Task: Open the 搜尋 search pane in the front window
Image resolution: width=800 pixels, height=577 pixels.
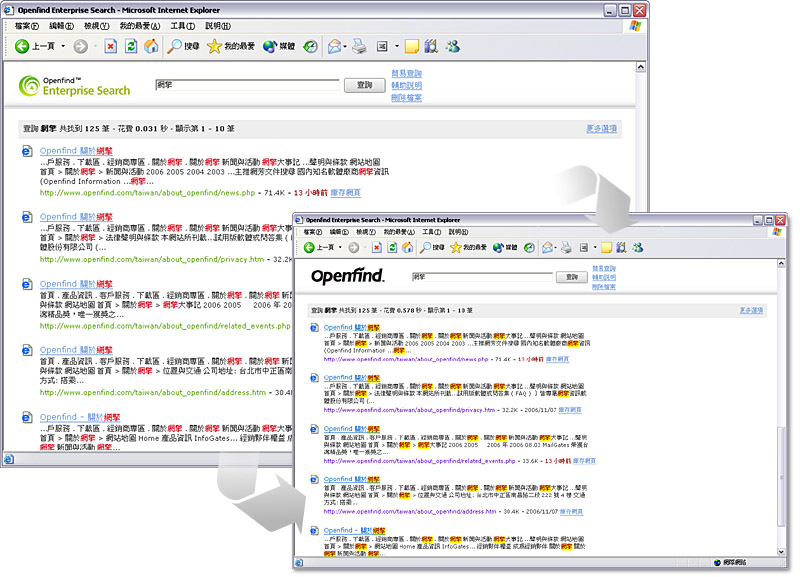Action: coord(432,247)
